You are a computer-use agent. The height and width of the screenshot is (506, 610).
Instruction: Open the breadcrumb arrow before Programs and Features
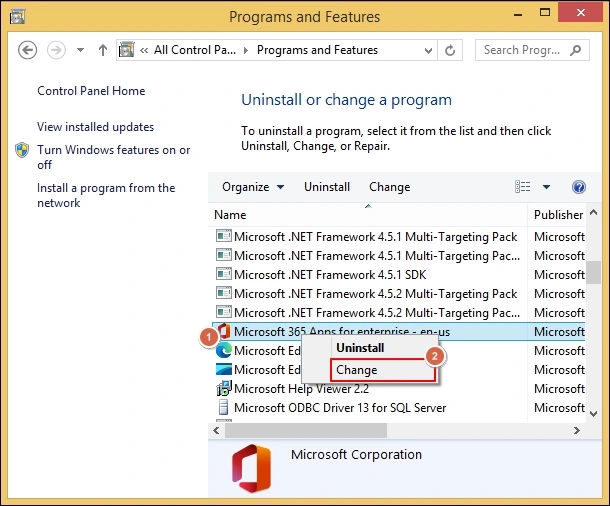click(246, 50)
